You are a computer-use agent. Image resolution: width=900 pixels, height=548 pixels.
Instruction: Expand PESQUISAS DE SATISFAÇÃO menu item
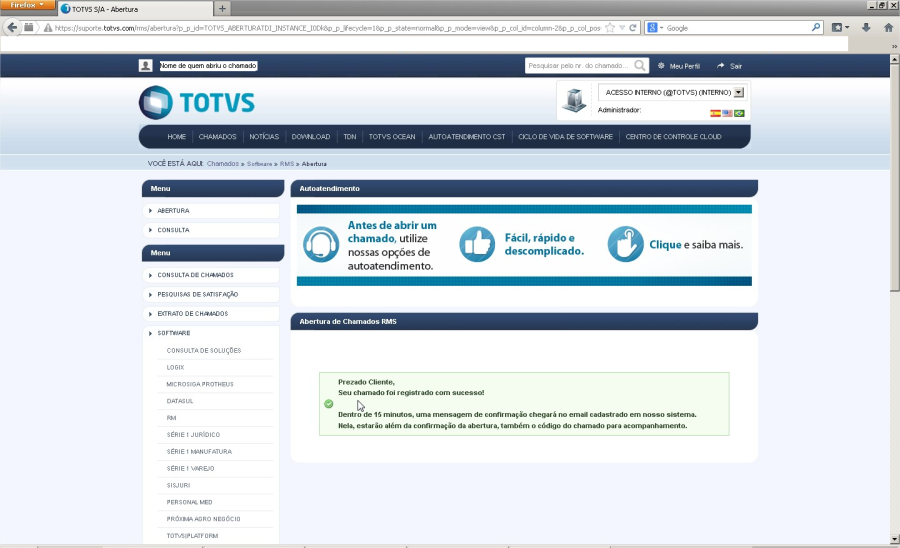point(211,294)
